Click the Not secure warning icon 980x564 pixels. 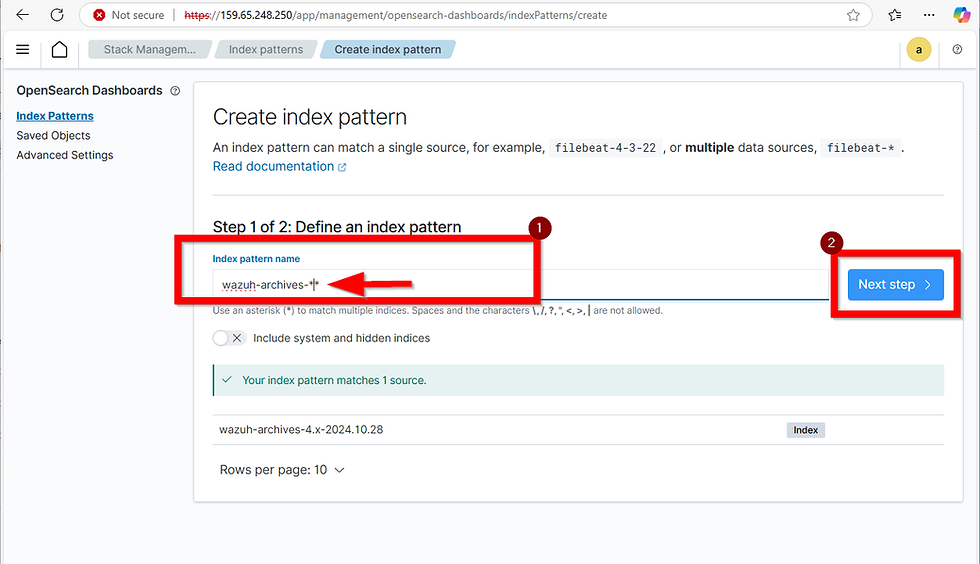[x=99, y=15]
